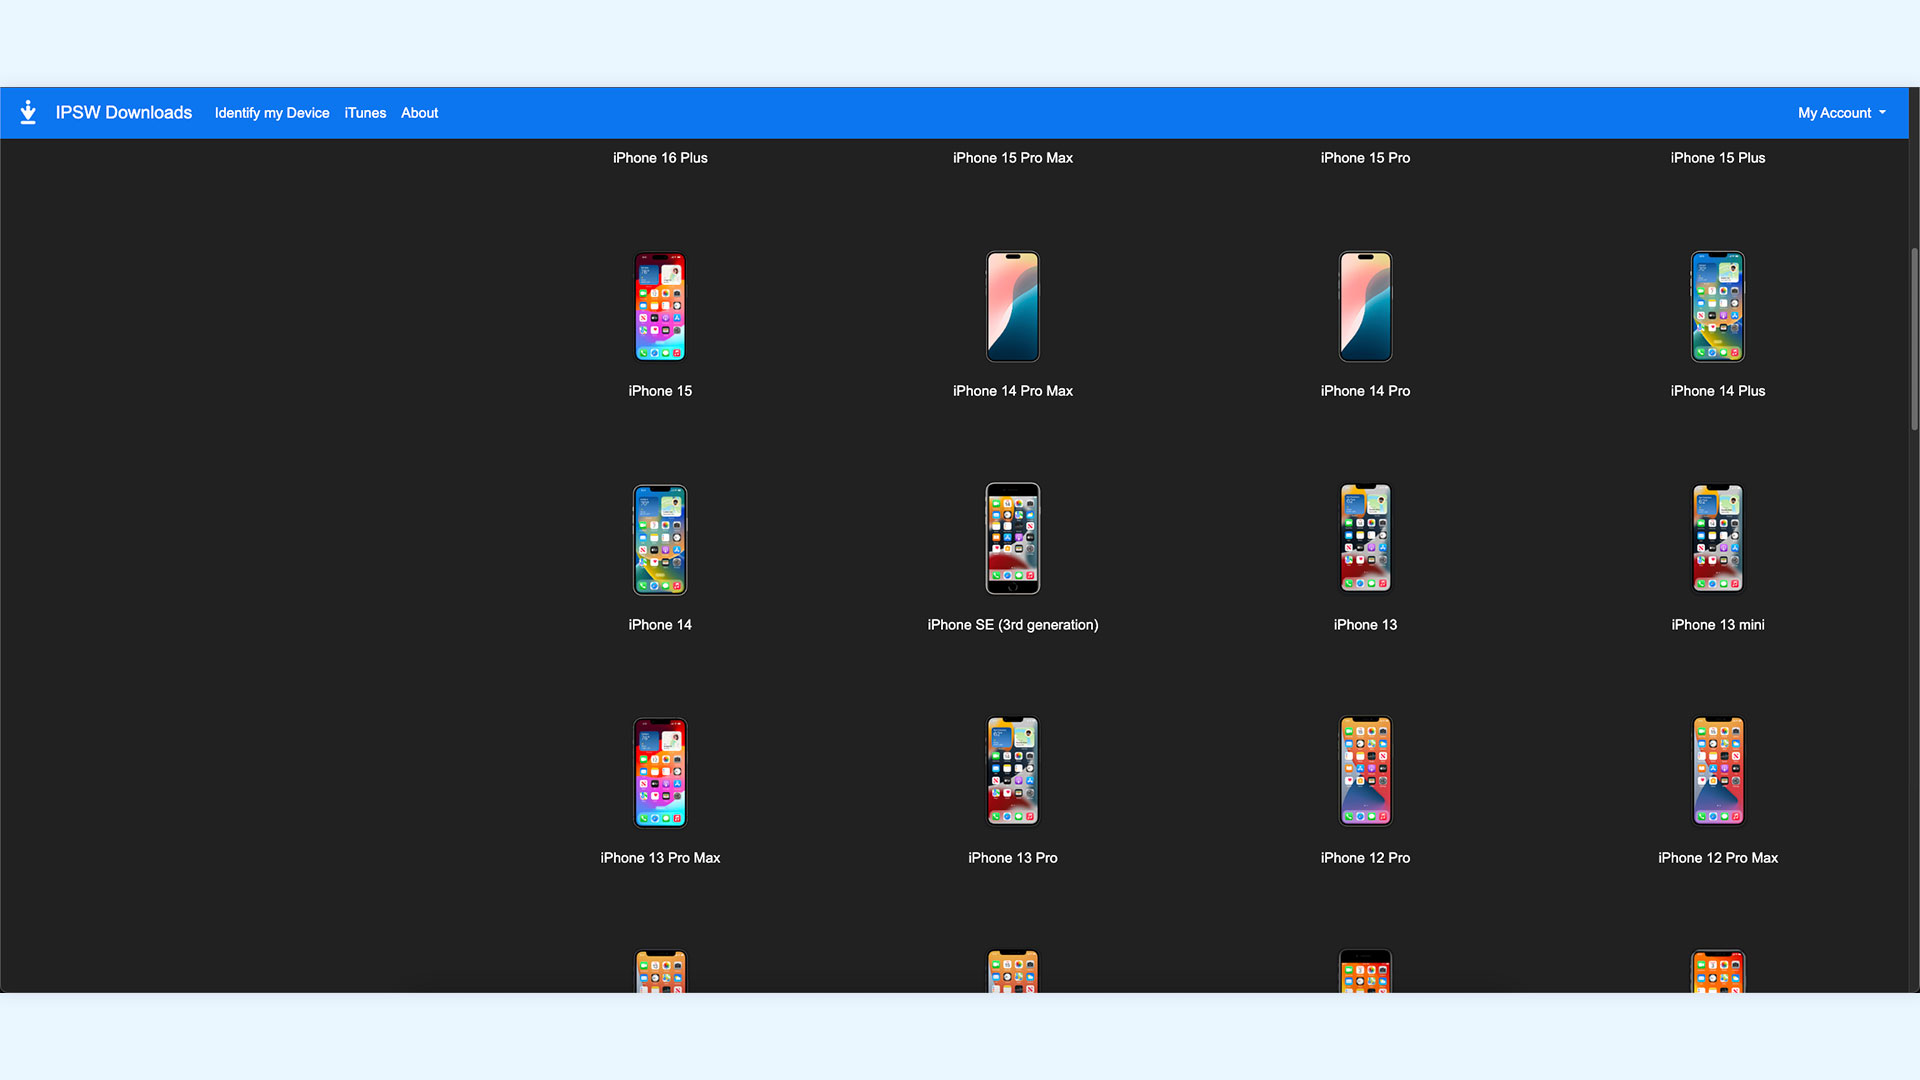This screenshot has height=1080, width=1920.
Task: Click the IPSW Downloads logo icon
Action: 28,112
